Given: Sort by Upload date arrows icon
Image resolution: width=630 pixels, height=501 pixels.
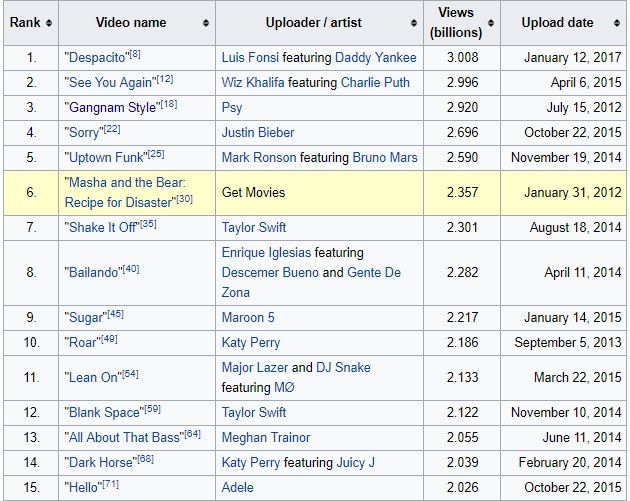Looking at the screenshot, I should coord(617,23).
